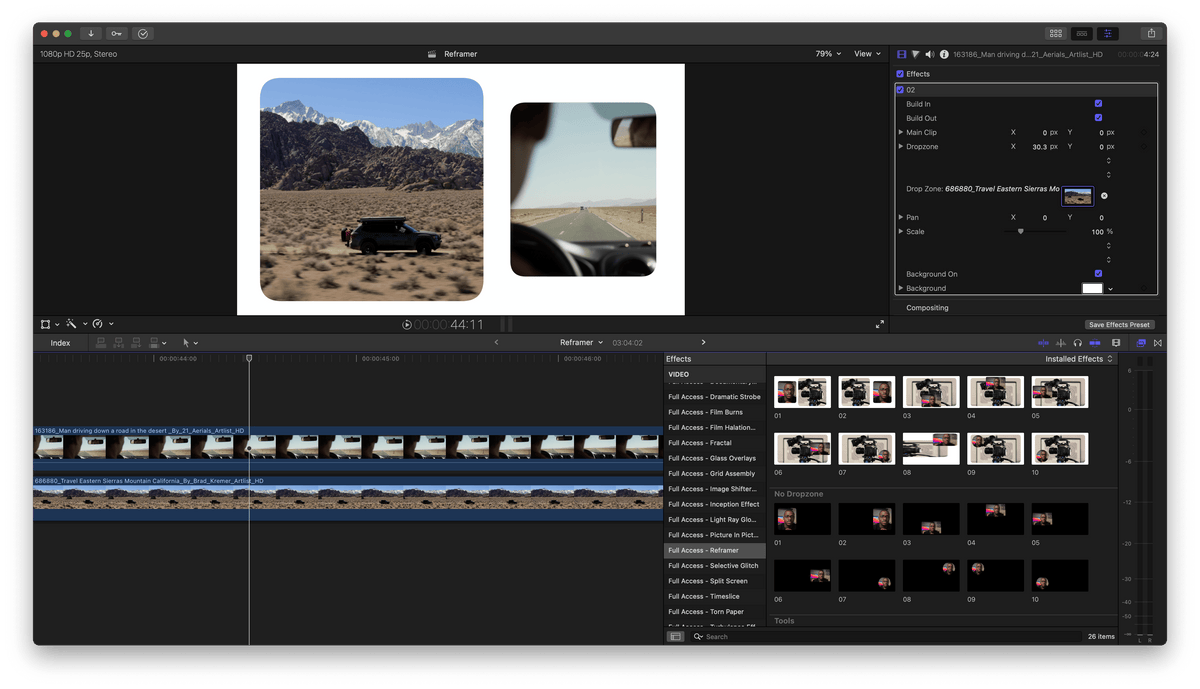Open the Select arrow tool dropdown

tap(196, 343)
